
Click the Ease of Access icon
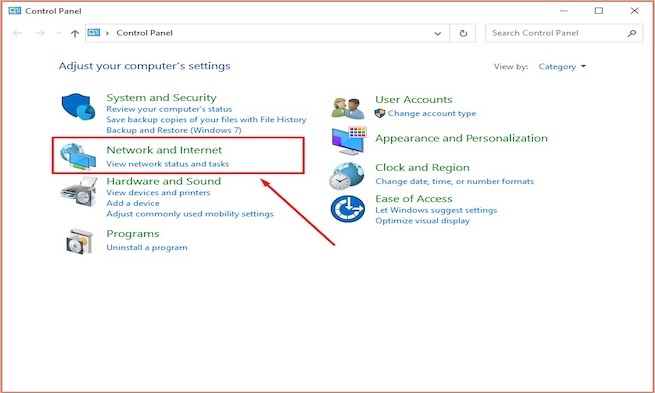coord(348,209)
